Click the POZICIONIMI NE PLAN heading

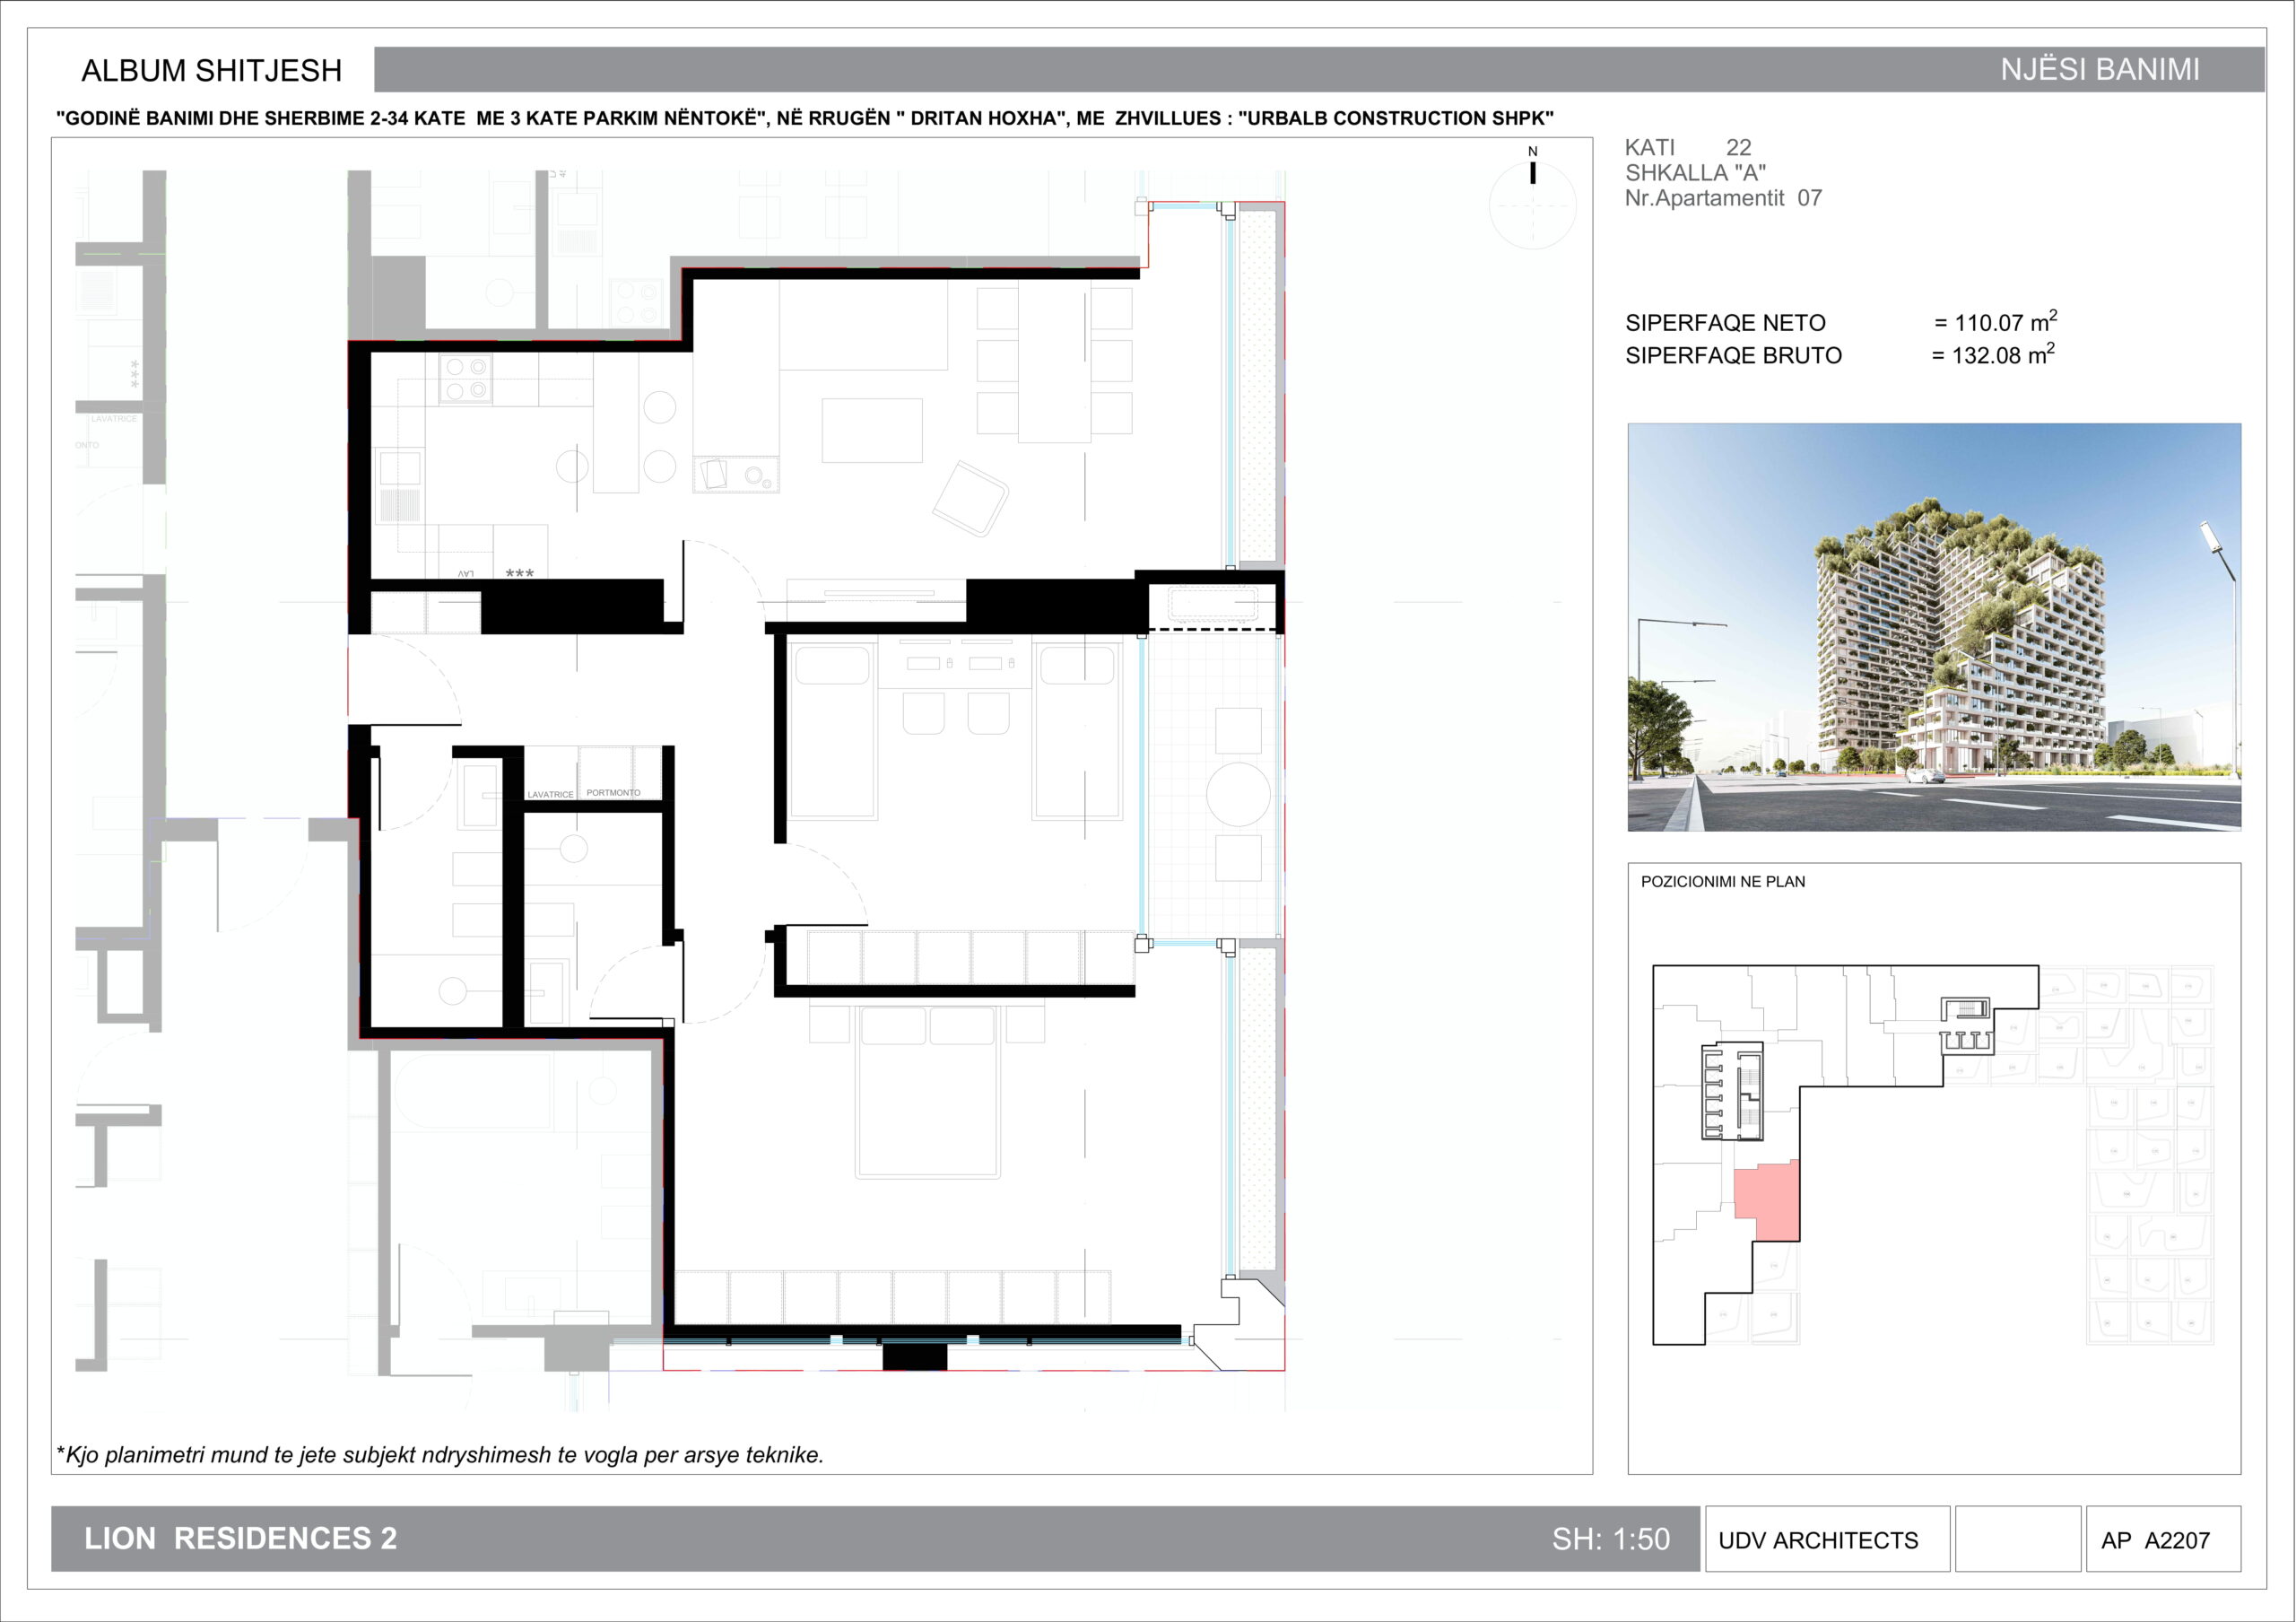pos(1722,882)
